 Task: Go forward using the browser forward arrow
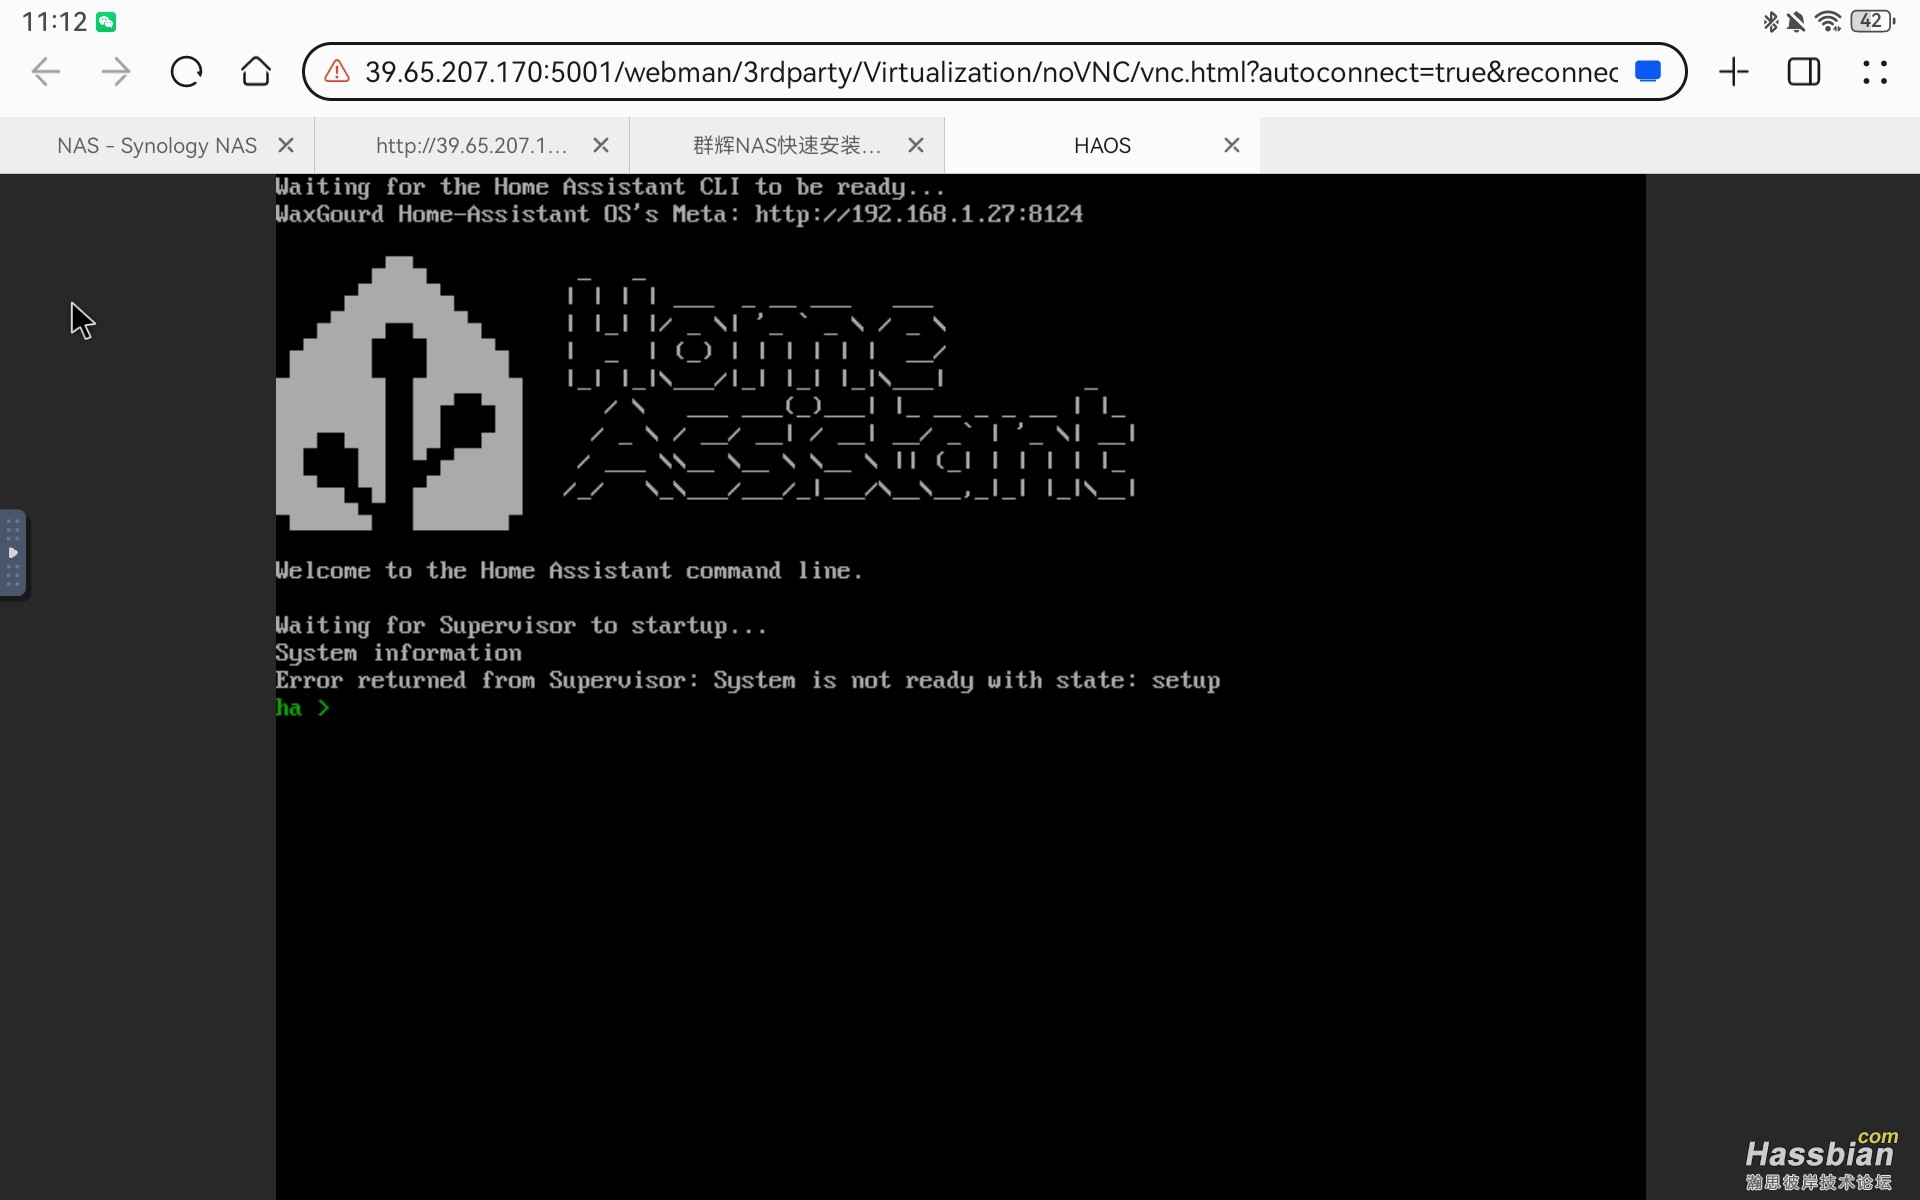pos(116,72)
